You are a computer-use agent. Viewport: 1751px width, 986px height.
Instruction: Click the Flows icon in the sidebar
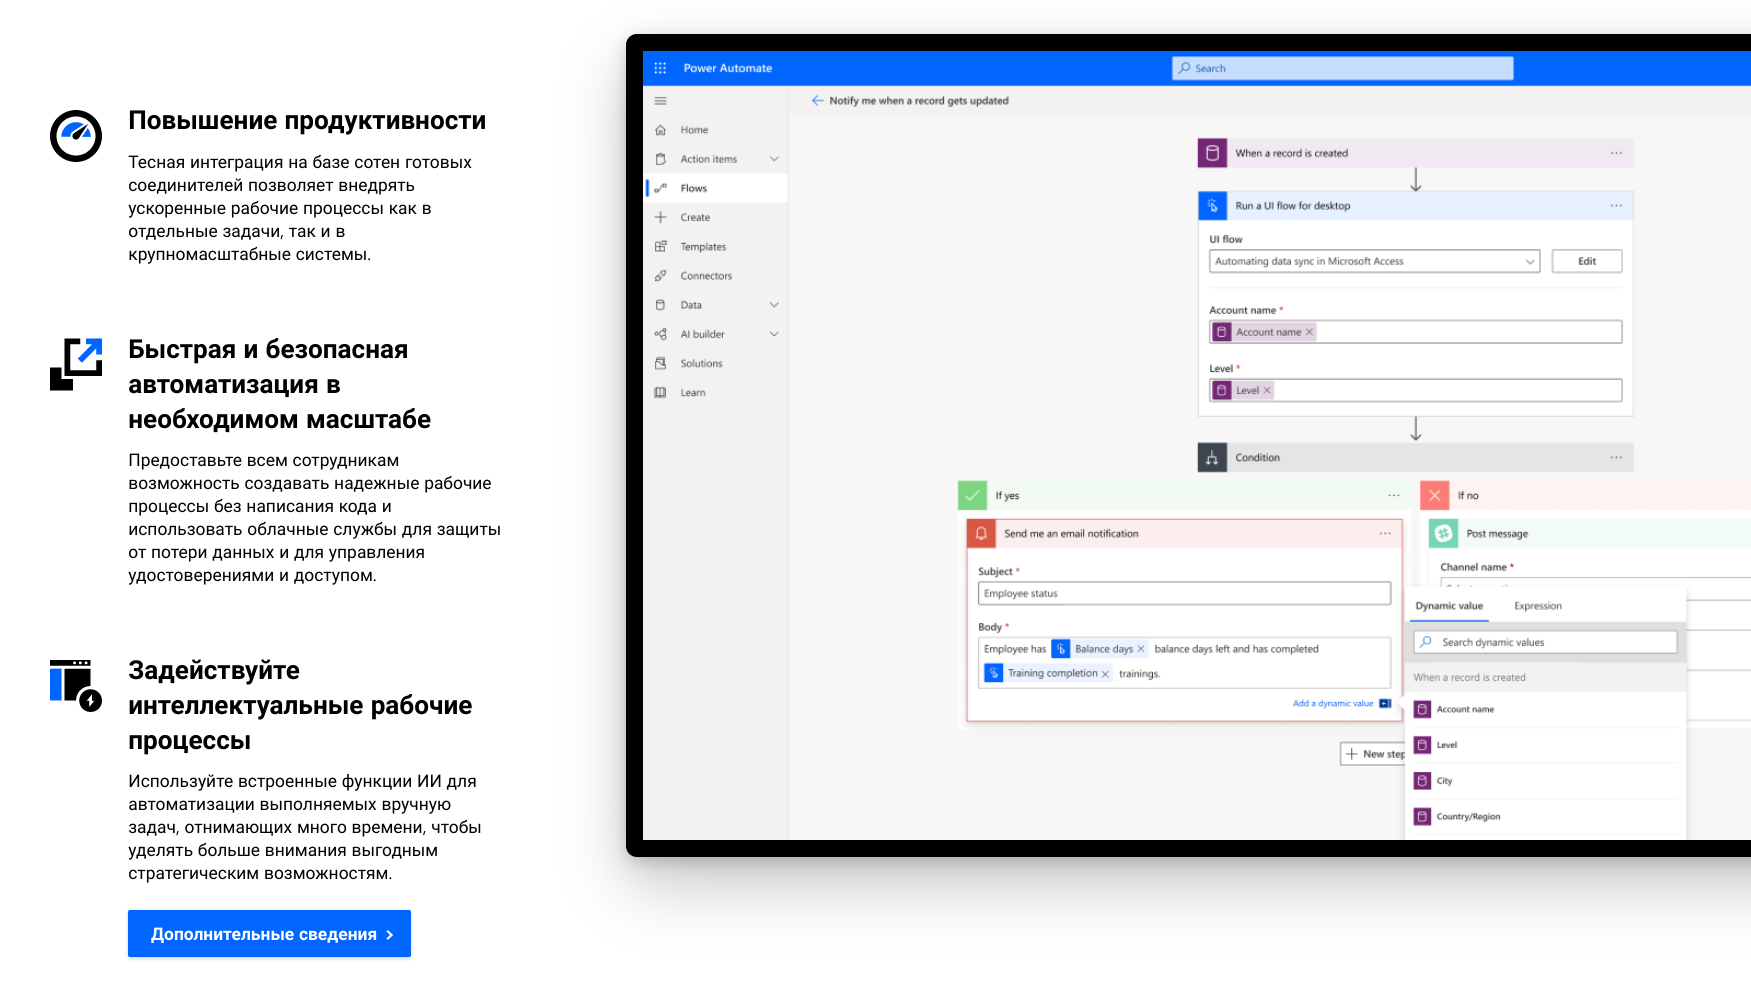(660, 188)
